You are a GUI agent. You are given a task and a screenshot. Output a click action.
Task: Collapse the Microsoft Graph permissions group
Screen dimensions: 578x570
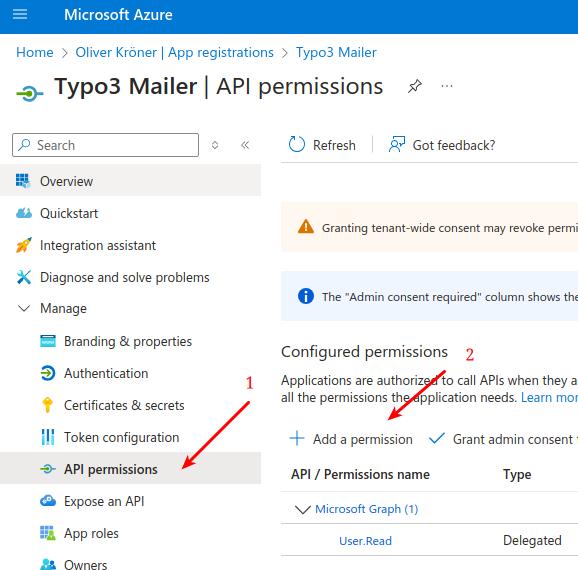click(x=303, y=510)
